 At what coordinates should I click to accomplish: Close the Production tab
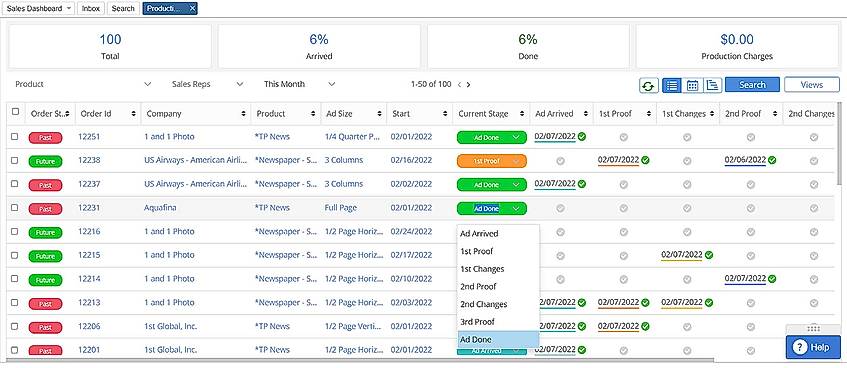(192, 9)
